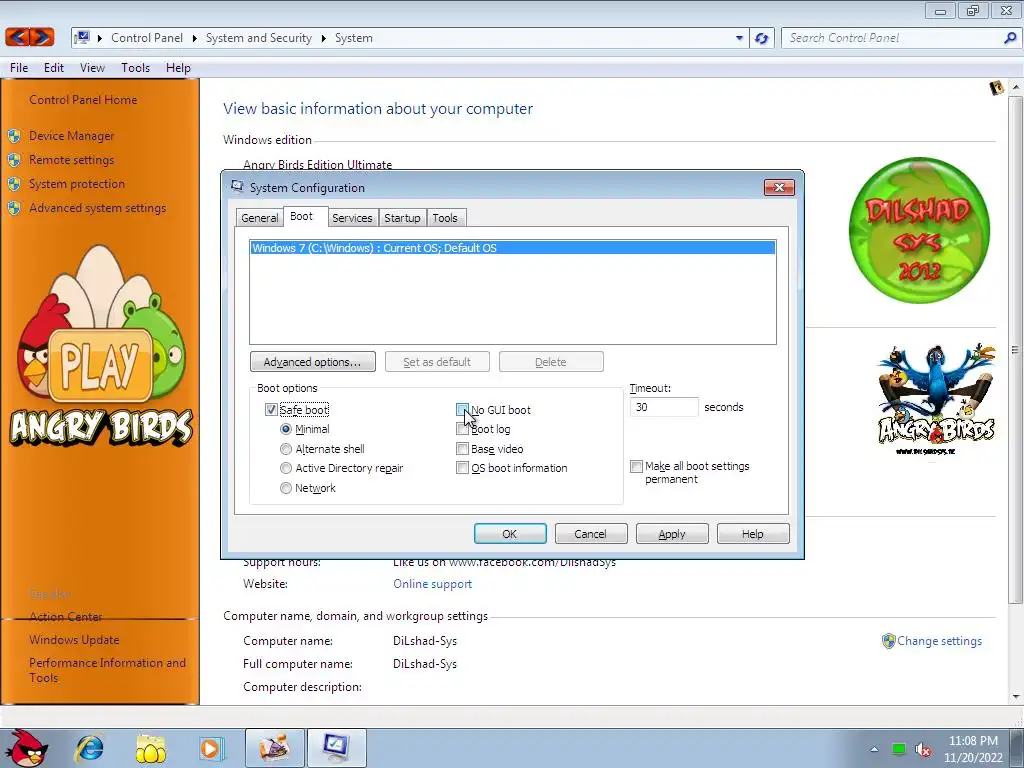Switch to System Configuration taskbar button
Screen dimensions: 1024x768
click(336, 748)
